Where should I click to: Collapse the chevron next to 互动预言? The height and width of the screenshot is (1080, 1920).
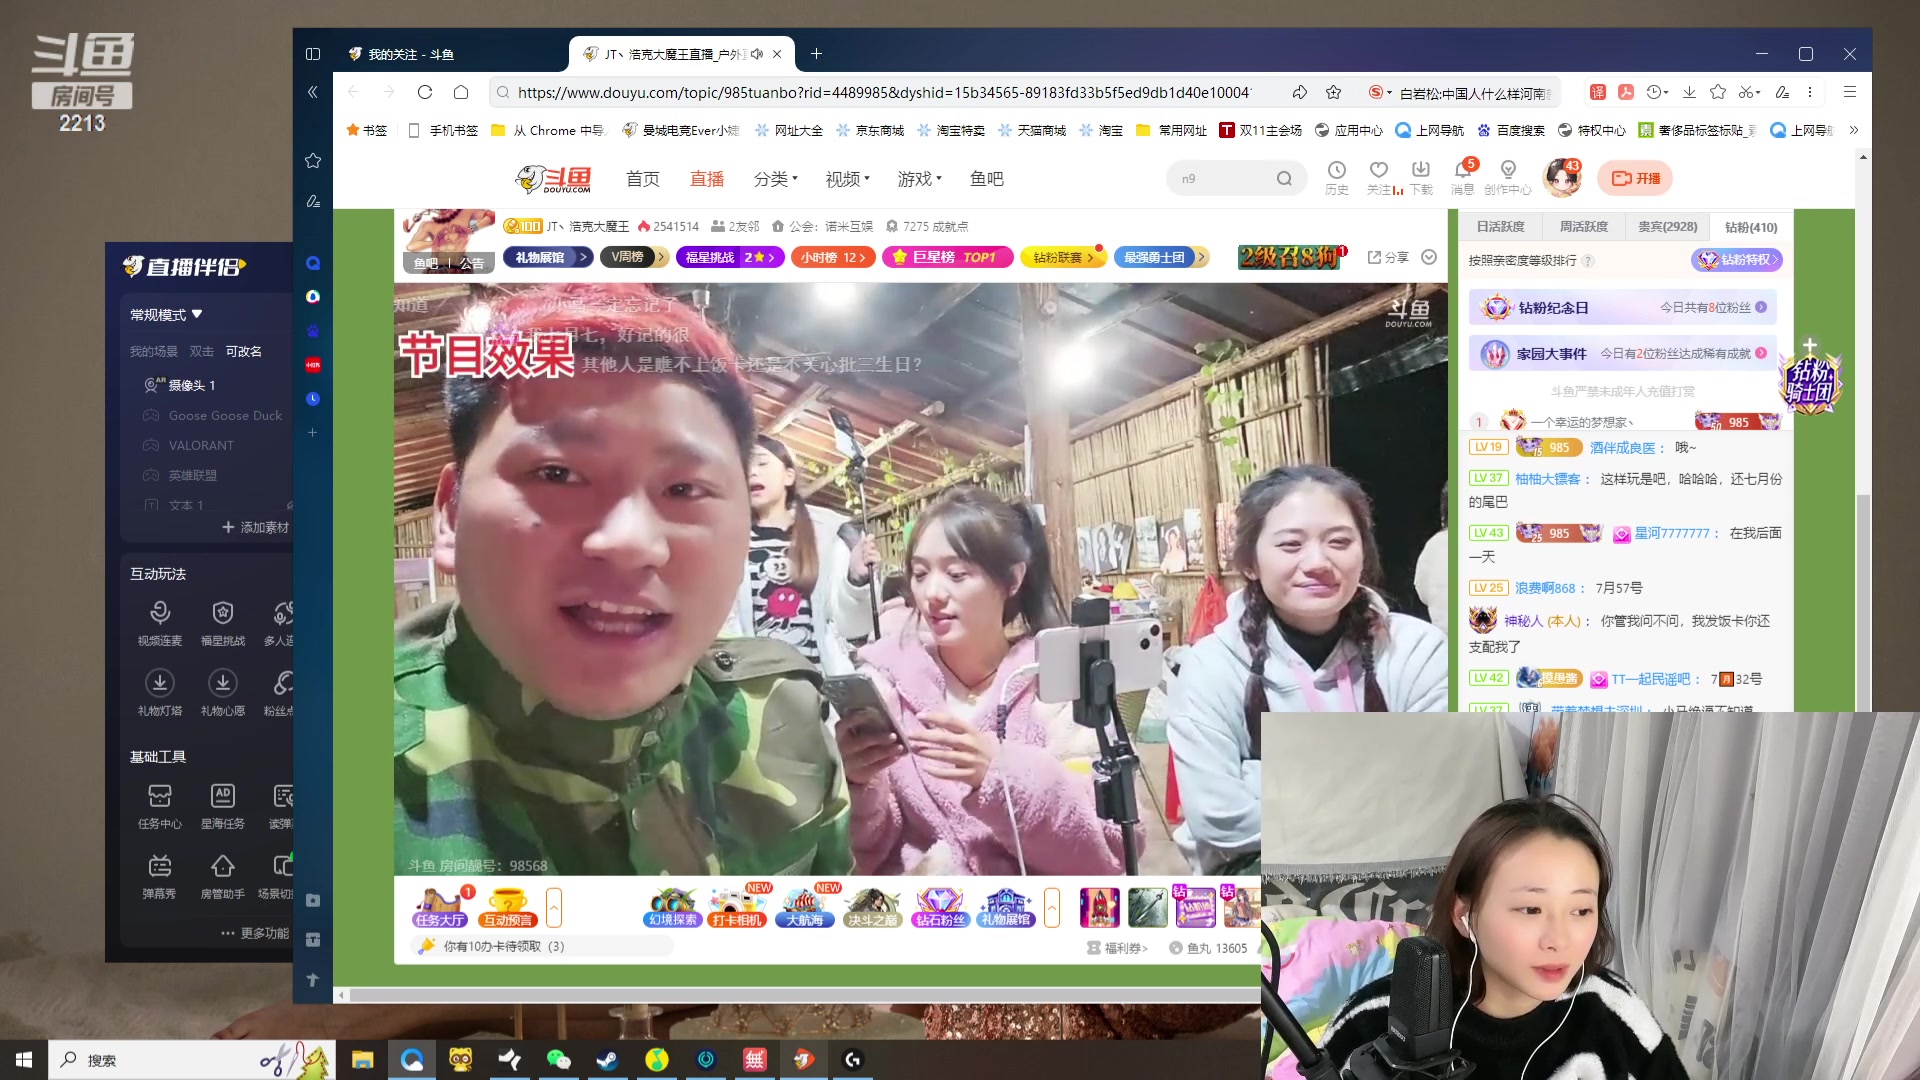tap(555, 908)
